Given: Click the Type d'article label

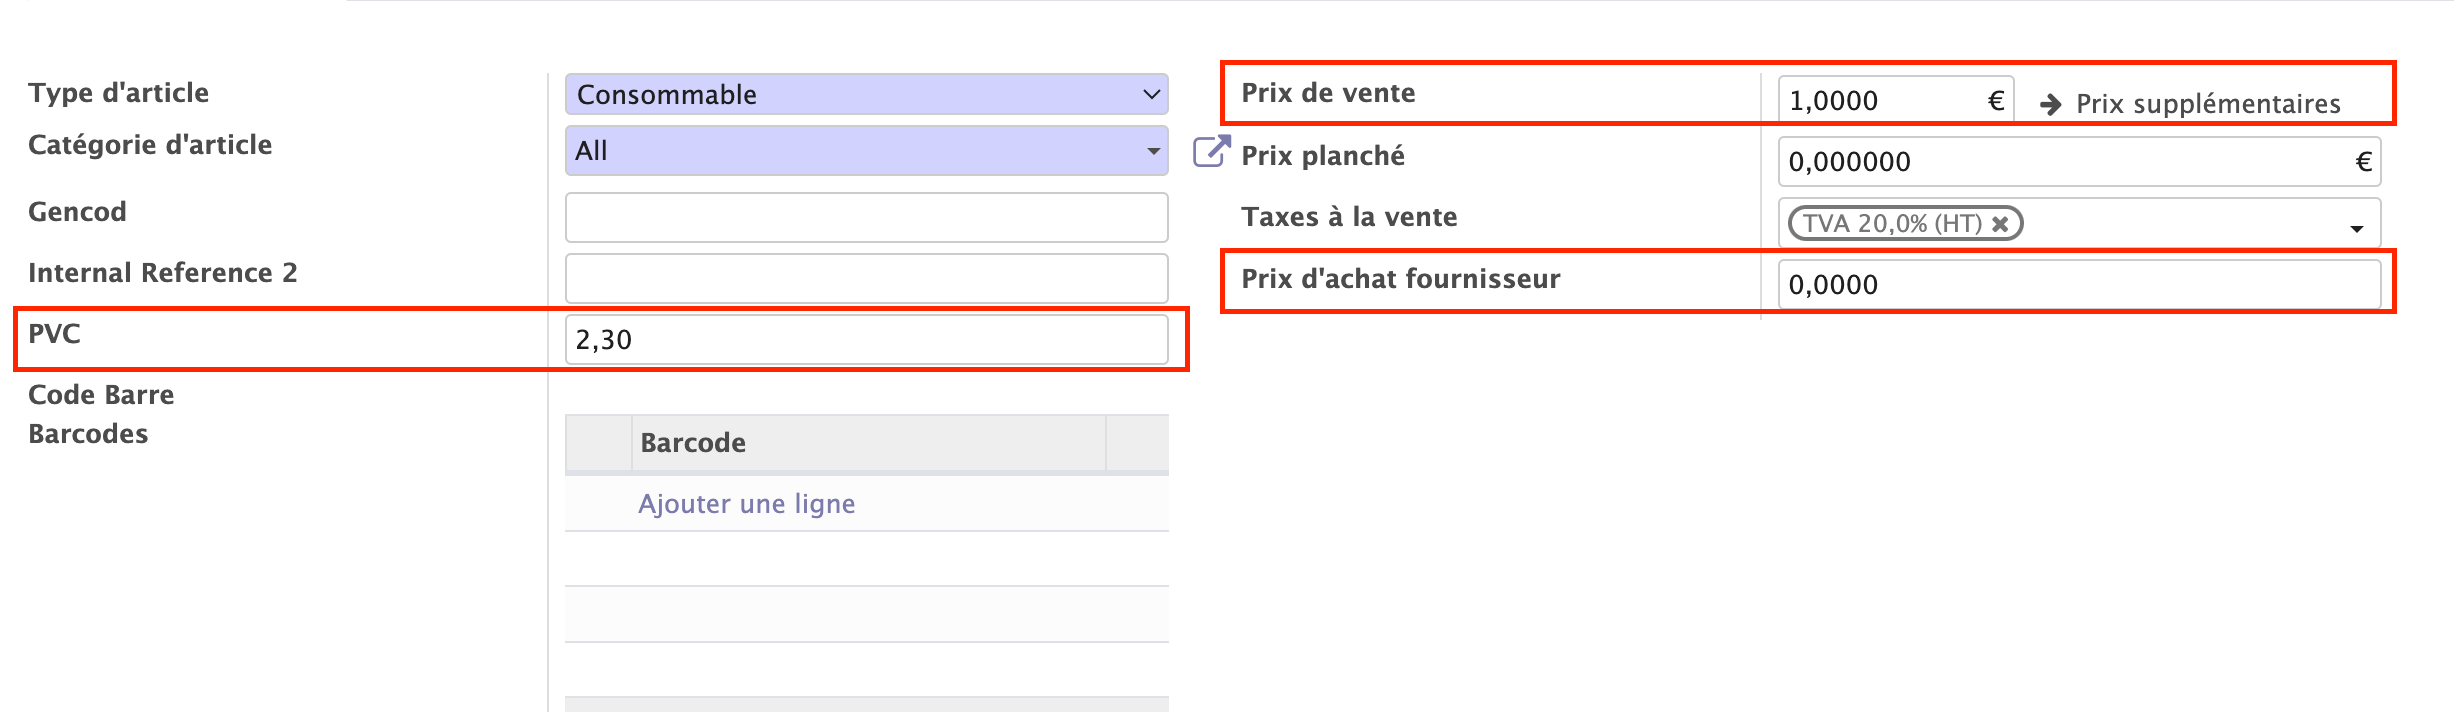Looking at the screenshot, I should pos(119,93).
